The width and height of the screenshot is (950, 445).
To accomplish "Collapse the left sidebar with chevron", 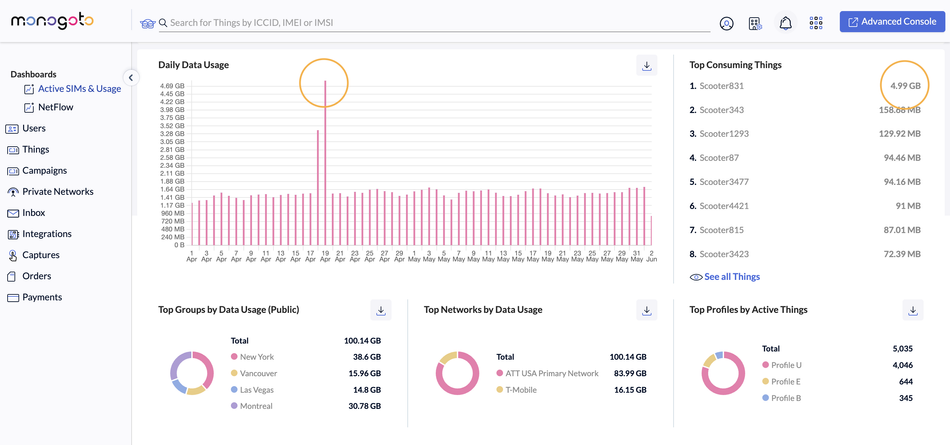I will pyautogui.click(x=130, y=77).
